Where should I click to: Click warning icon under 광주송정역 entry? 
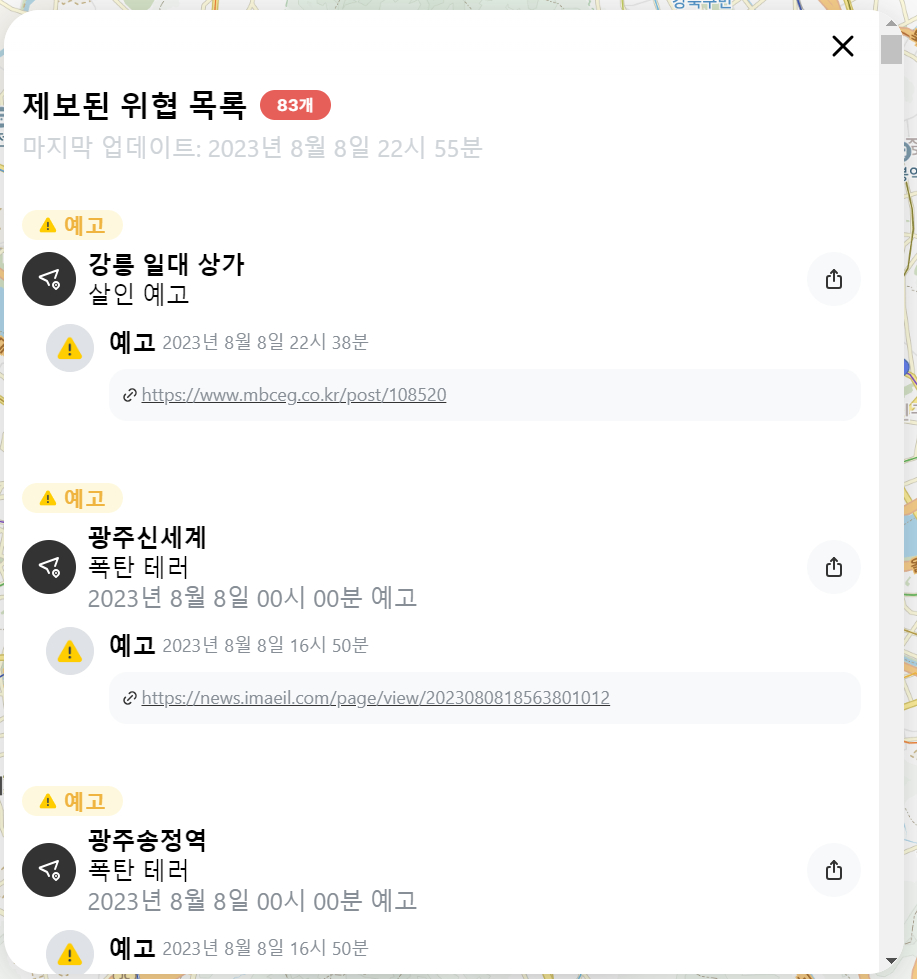[70, 954]
